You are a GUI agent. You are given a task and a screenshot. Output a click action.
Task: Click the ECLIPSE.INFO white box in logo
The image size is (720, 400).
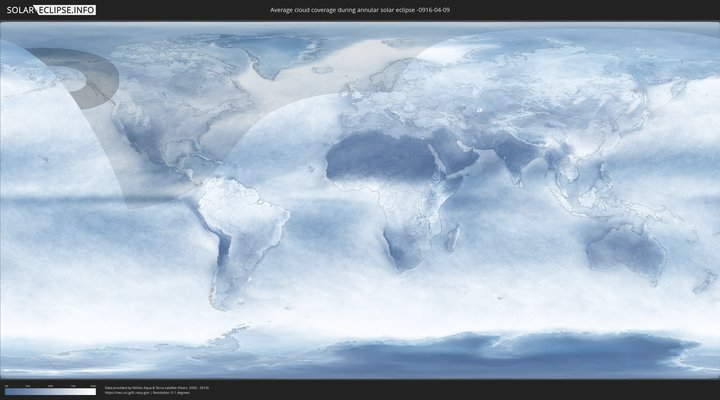pyautogui.click(x=70, y=9)
